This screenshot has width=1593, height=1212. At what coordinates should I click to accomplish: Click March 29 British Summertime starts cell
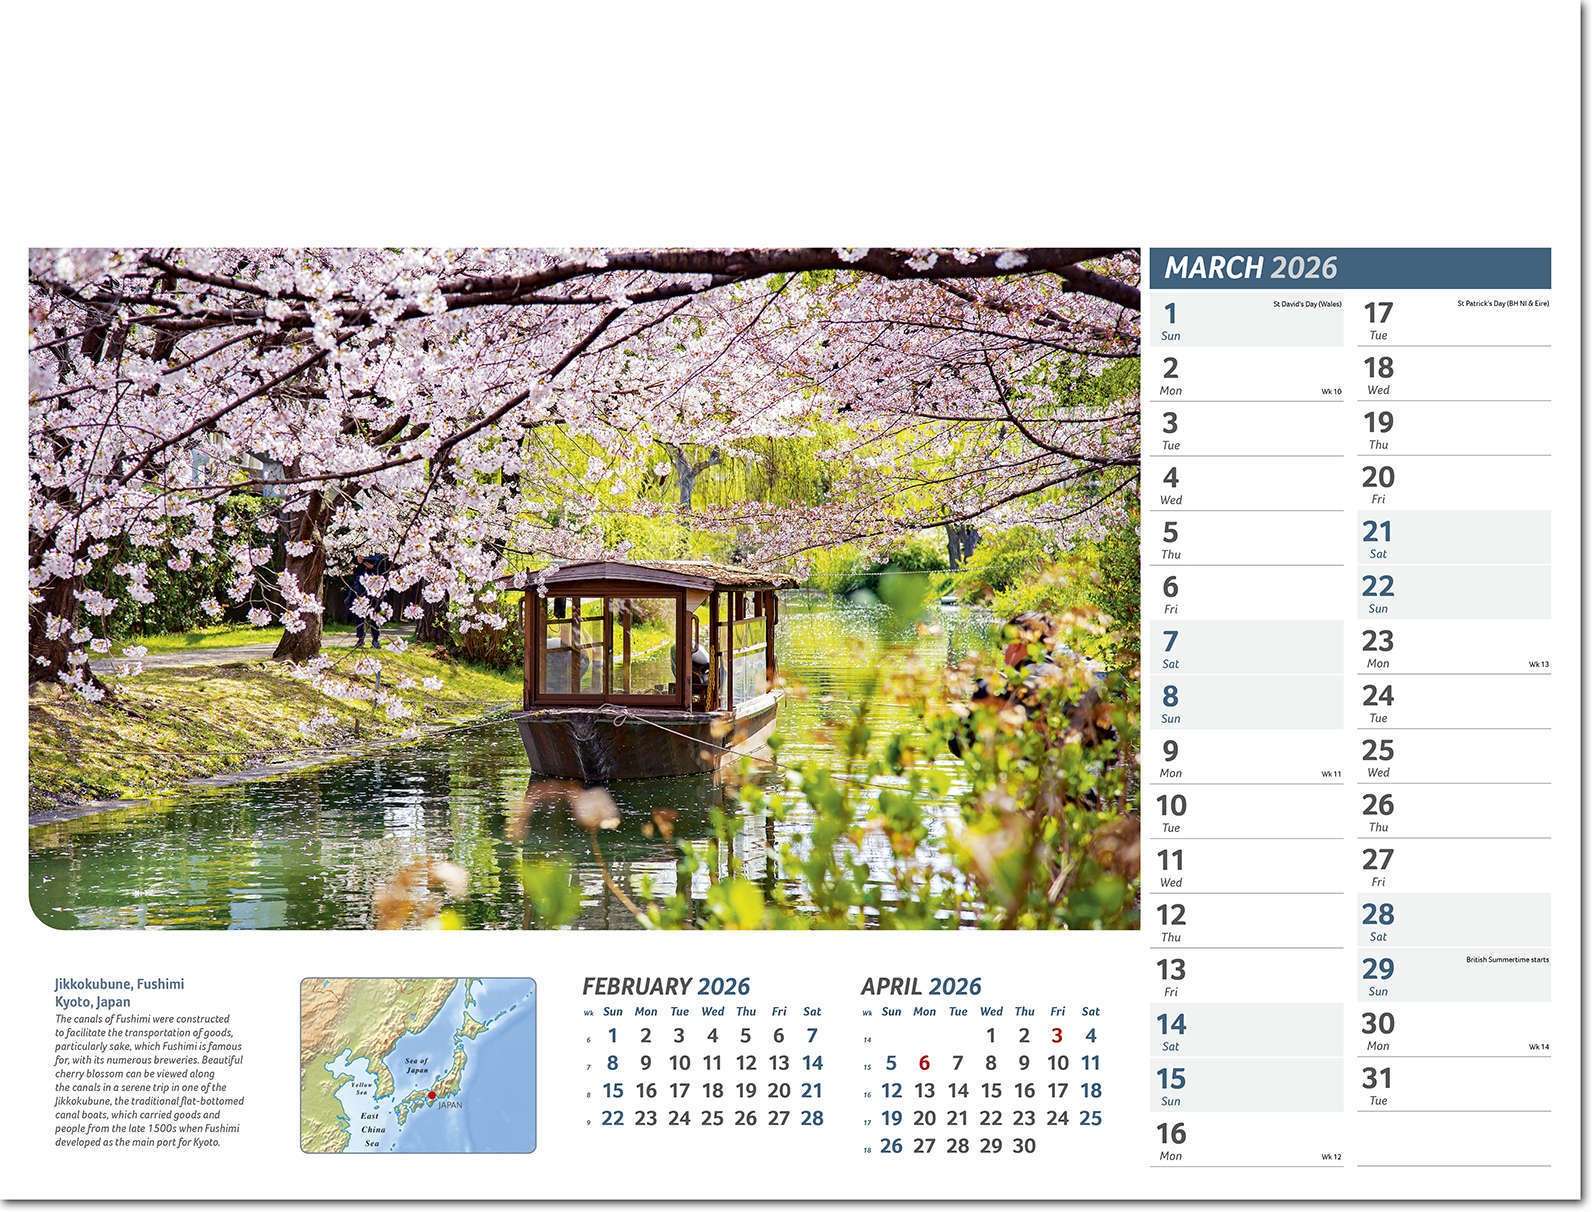point(1453,976)
